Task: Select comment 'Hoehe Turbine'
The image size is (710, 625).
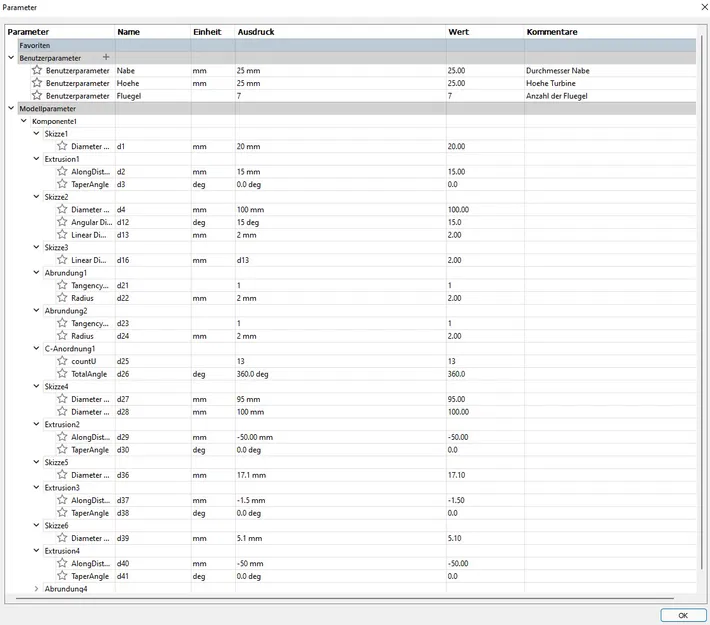Action: click(x=551, y=83)
